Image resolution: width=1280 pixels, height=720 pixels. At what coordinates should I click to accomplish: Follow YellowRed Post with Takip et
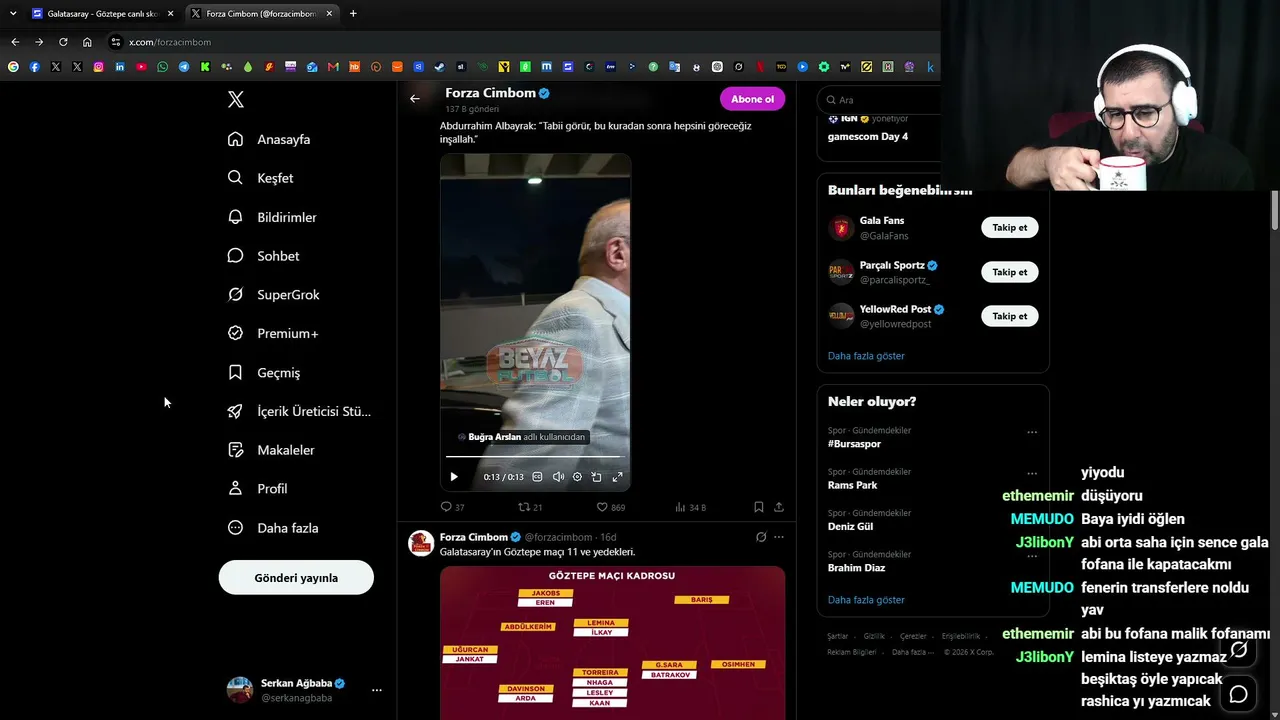click(x=1010, y=316)
